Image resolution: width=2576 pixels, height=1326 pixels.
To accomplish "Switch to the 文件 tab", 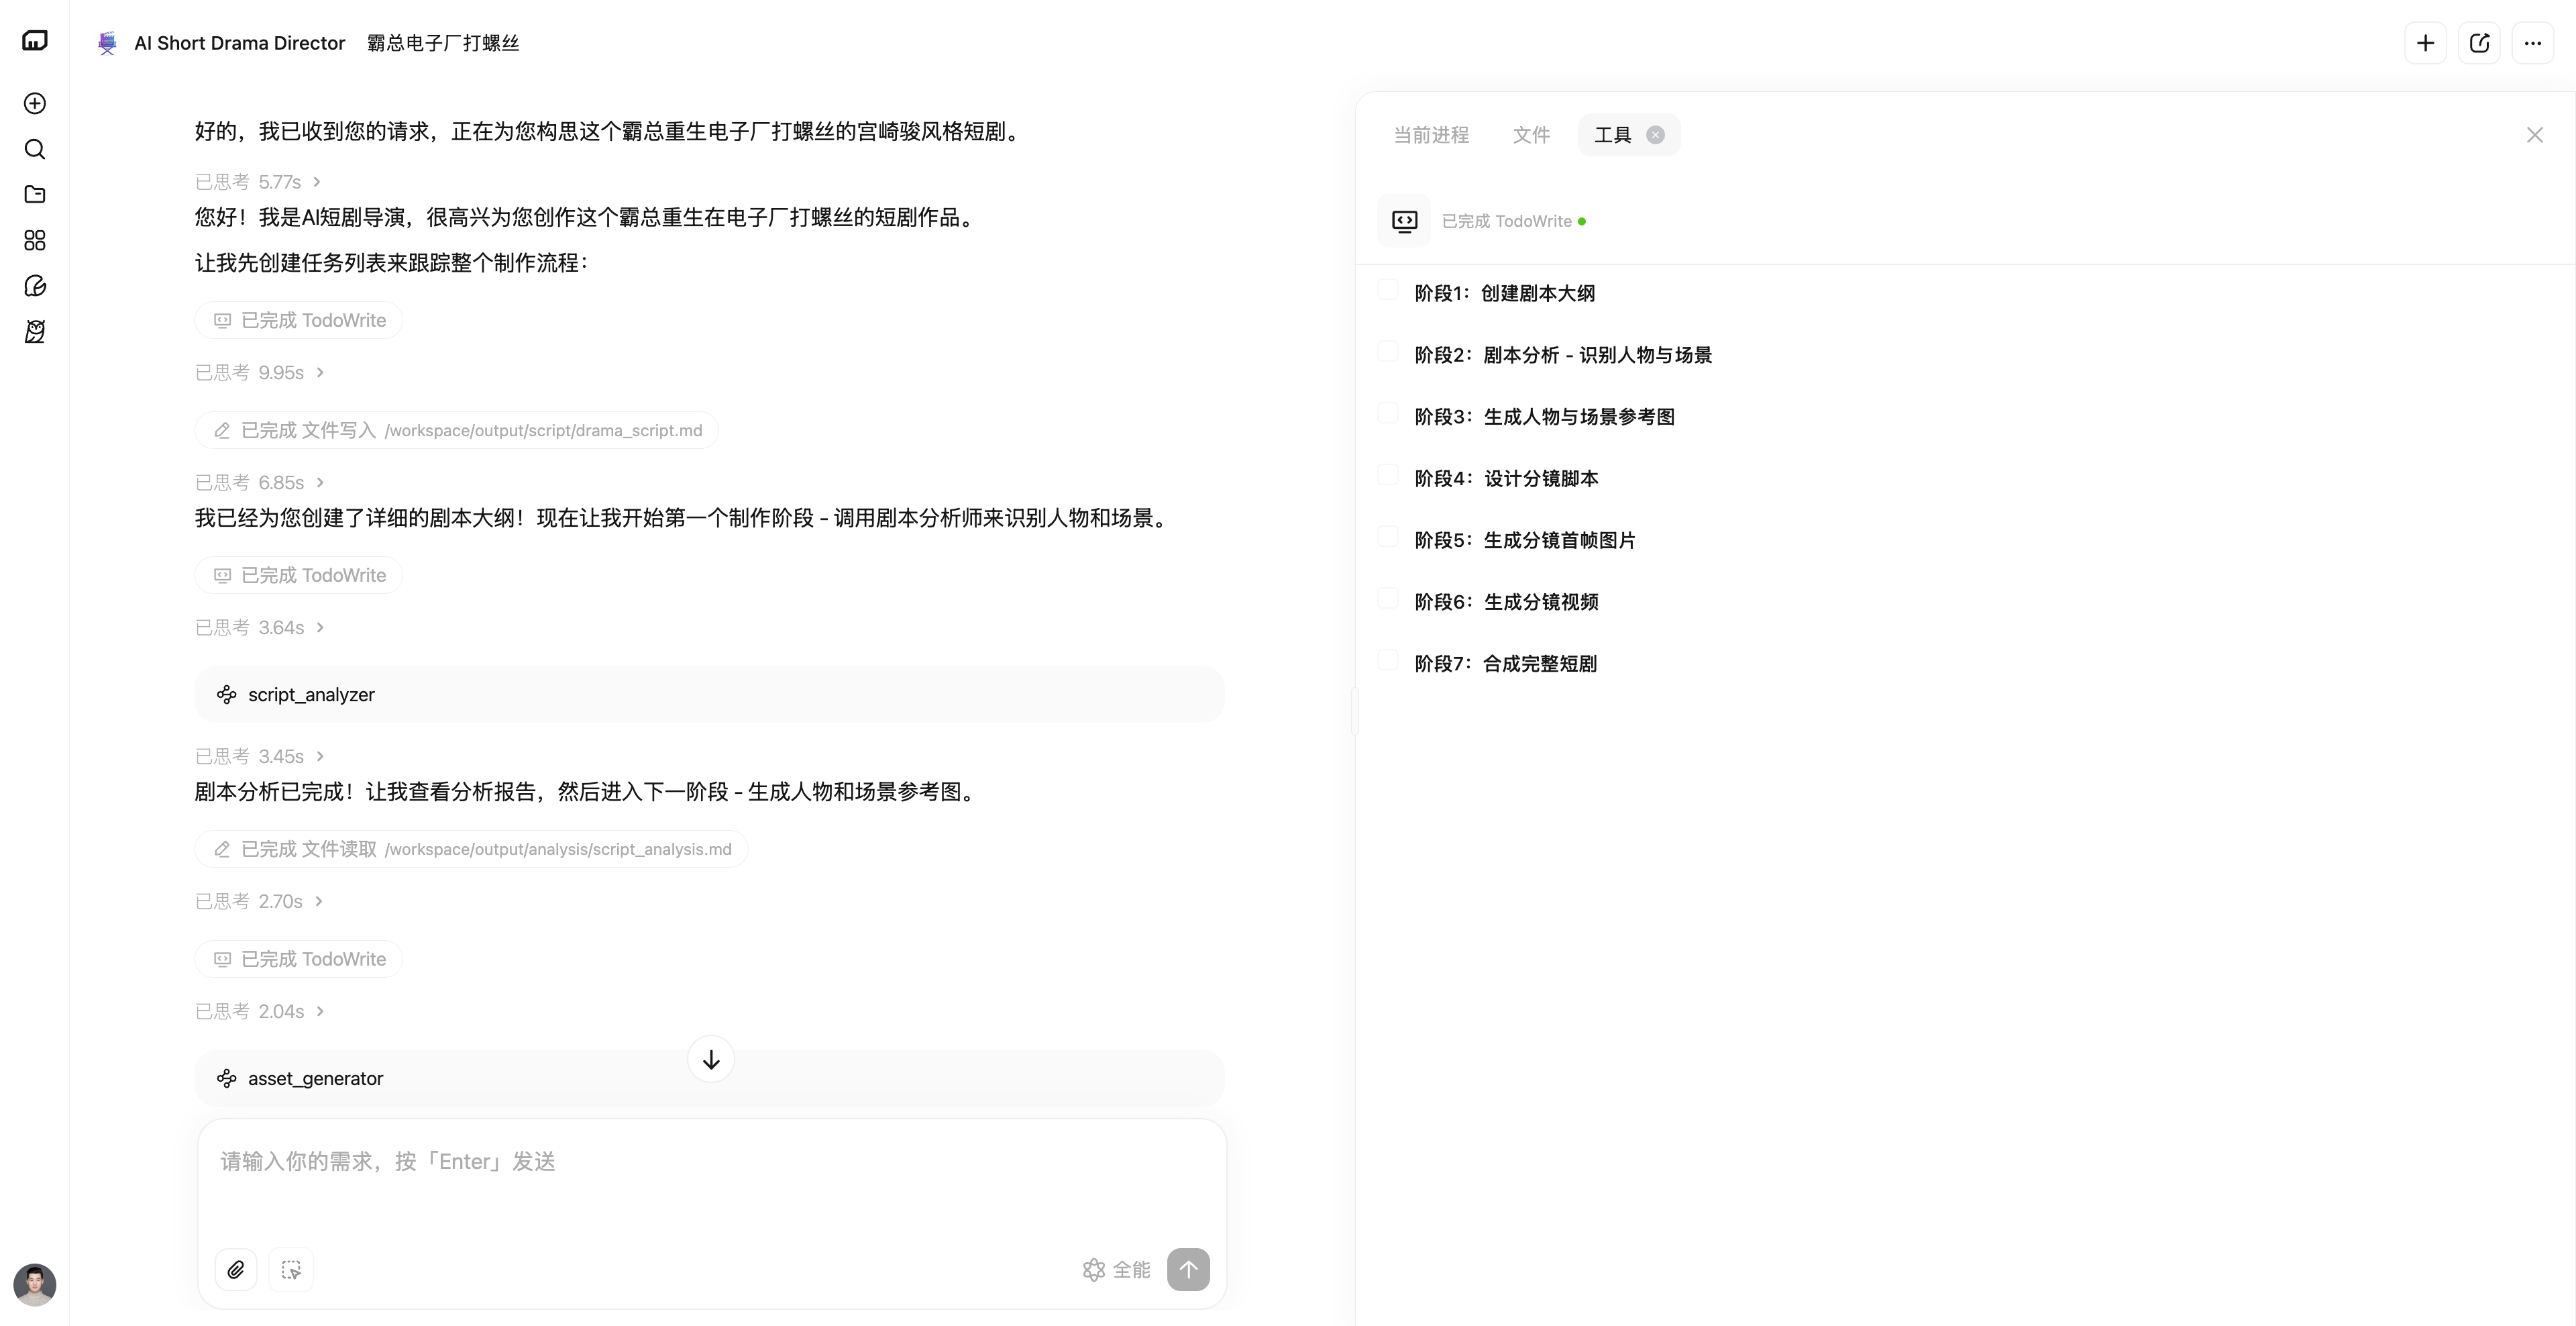I will (1531, 135).
